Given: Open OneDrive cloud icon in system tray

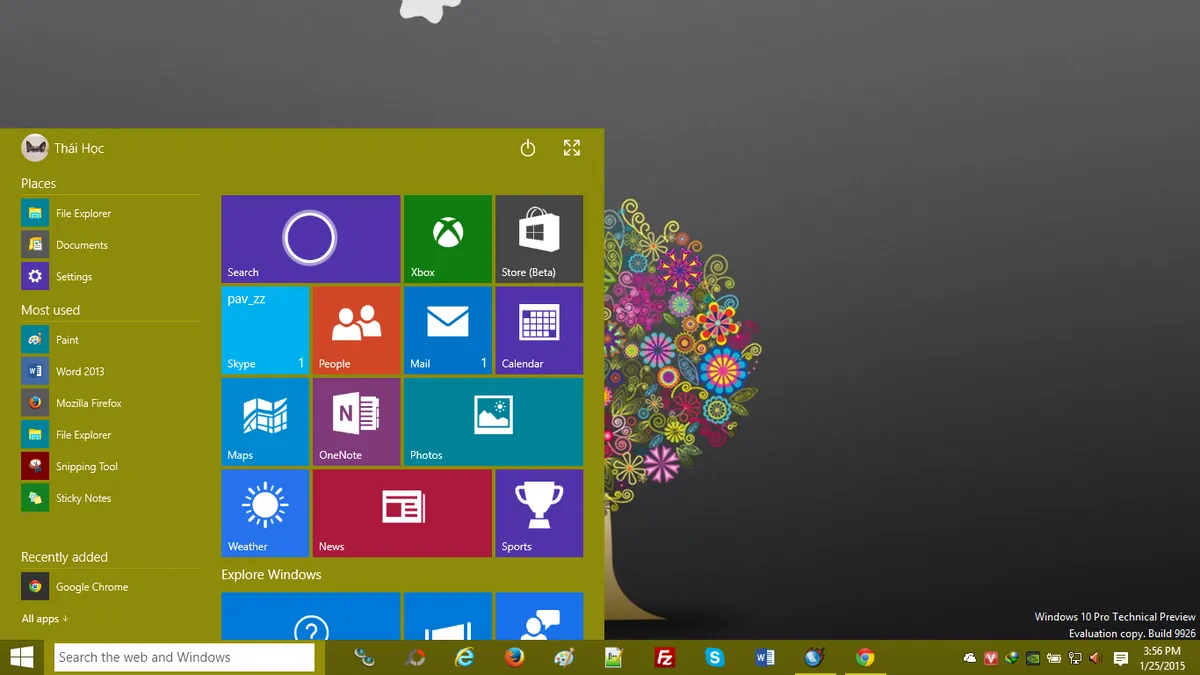Looking at the screenshot, I should (x=969, y=658).
